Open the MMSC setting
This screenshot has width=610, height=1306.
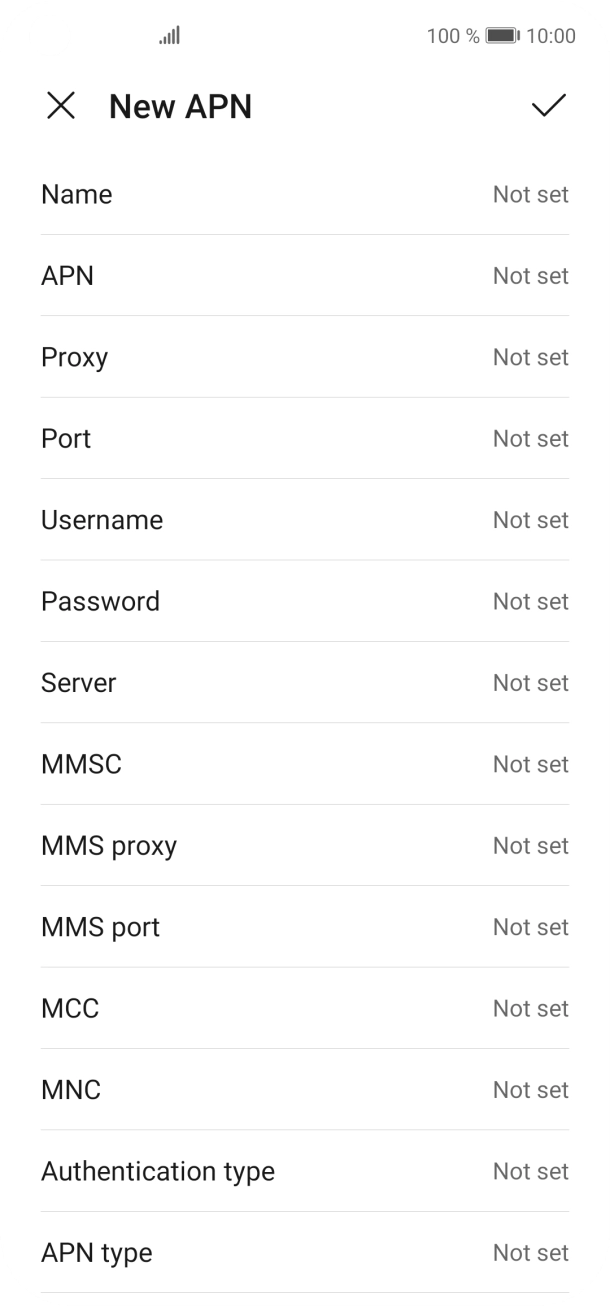coord(305,764)
